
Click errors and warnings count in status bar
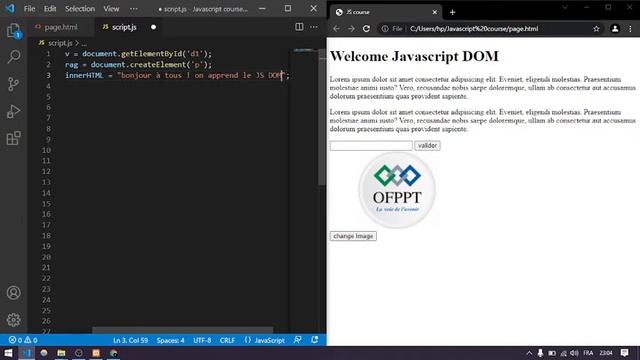click(23, 340)
